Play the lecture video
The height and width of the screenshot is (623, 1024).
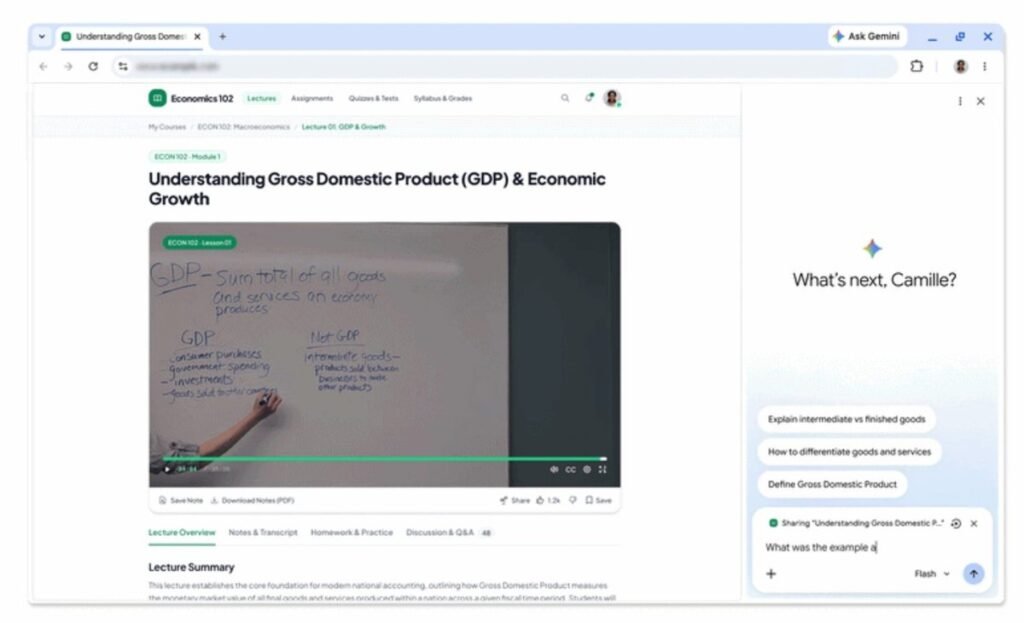[167, 470]
